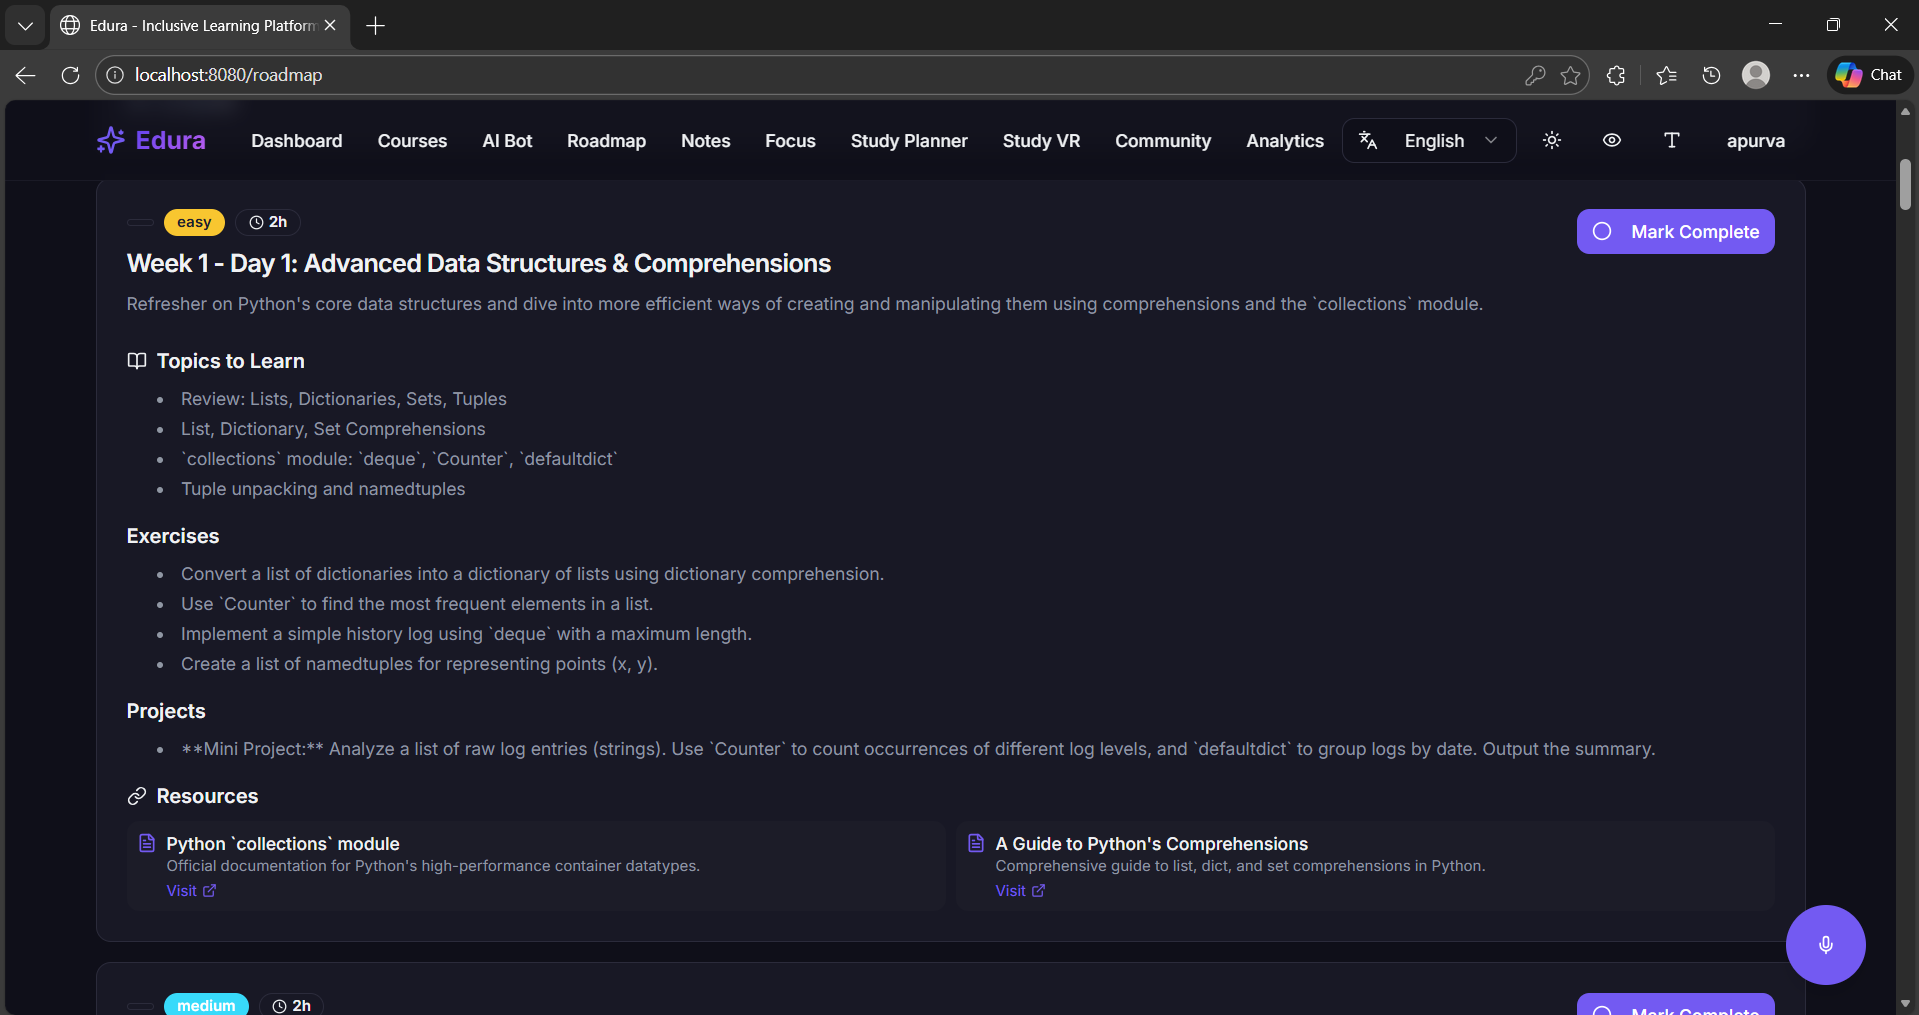
Task: Click the 'List, Dictionary, Set Comprehensions' topic
Action: 333,429
